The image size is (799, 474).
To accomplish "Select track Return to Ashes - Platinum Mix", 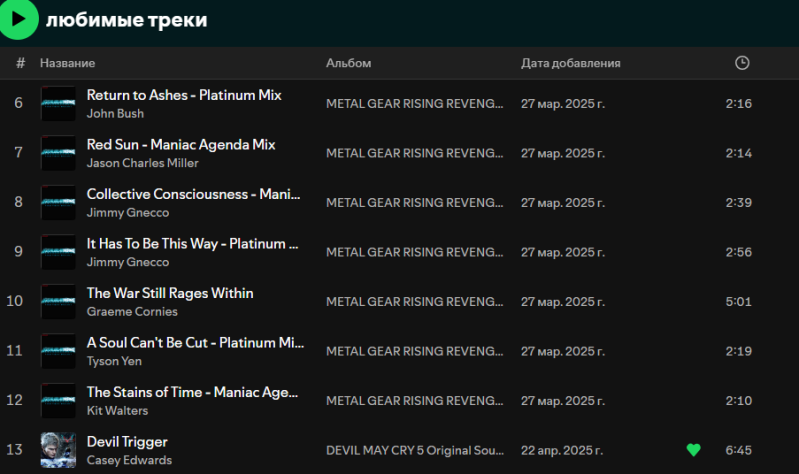I will click(184, 95).
